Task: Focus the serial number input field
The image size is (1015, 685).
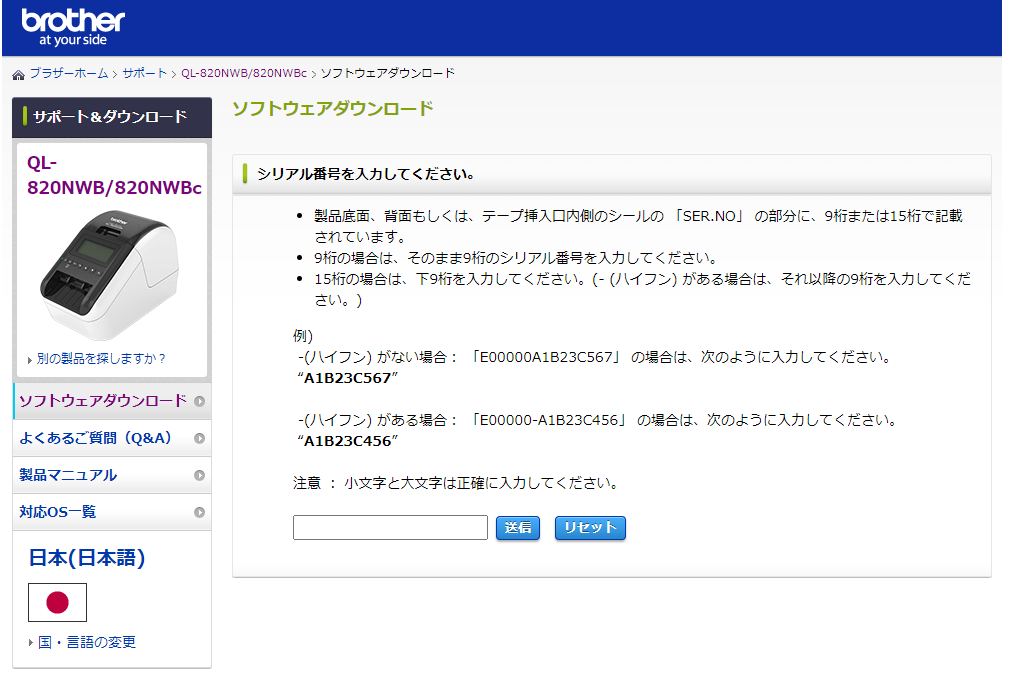Action: (x=390, y=528)
